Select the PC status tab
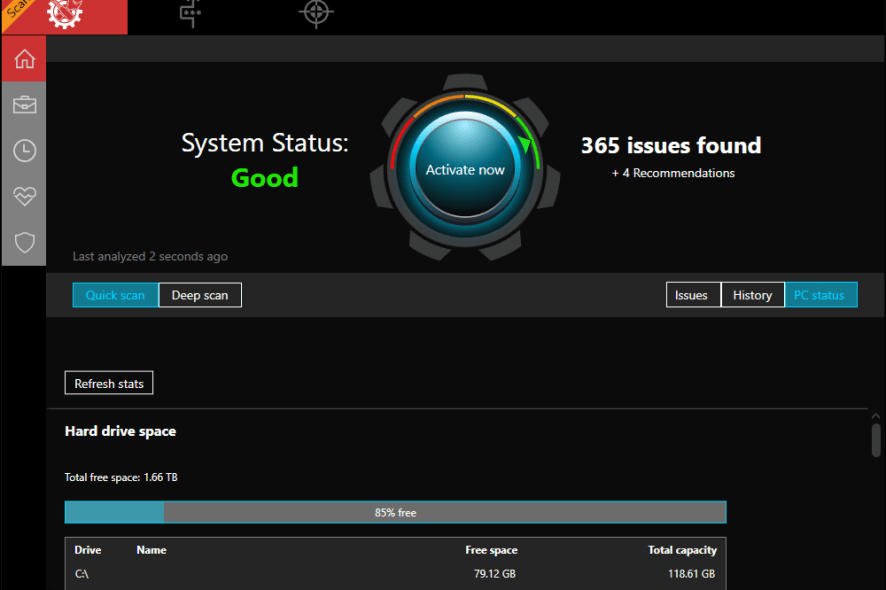The image size is (886, 590). [820, 295]
